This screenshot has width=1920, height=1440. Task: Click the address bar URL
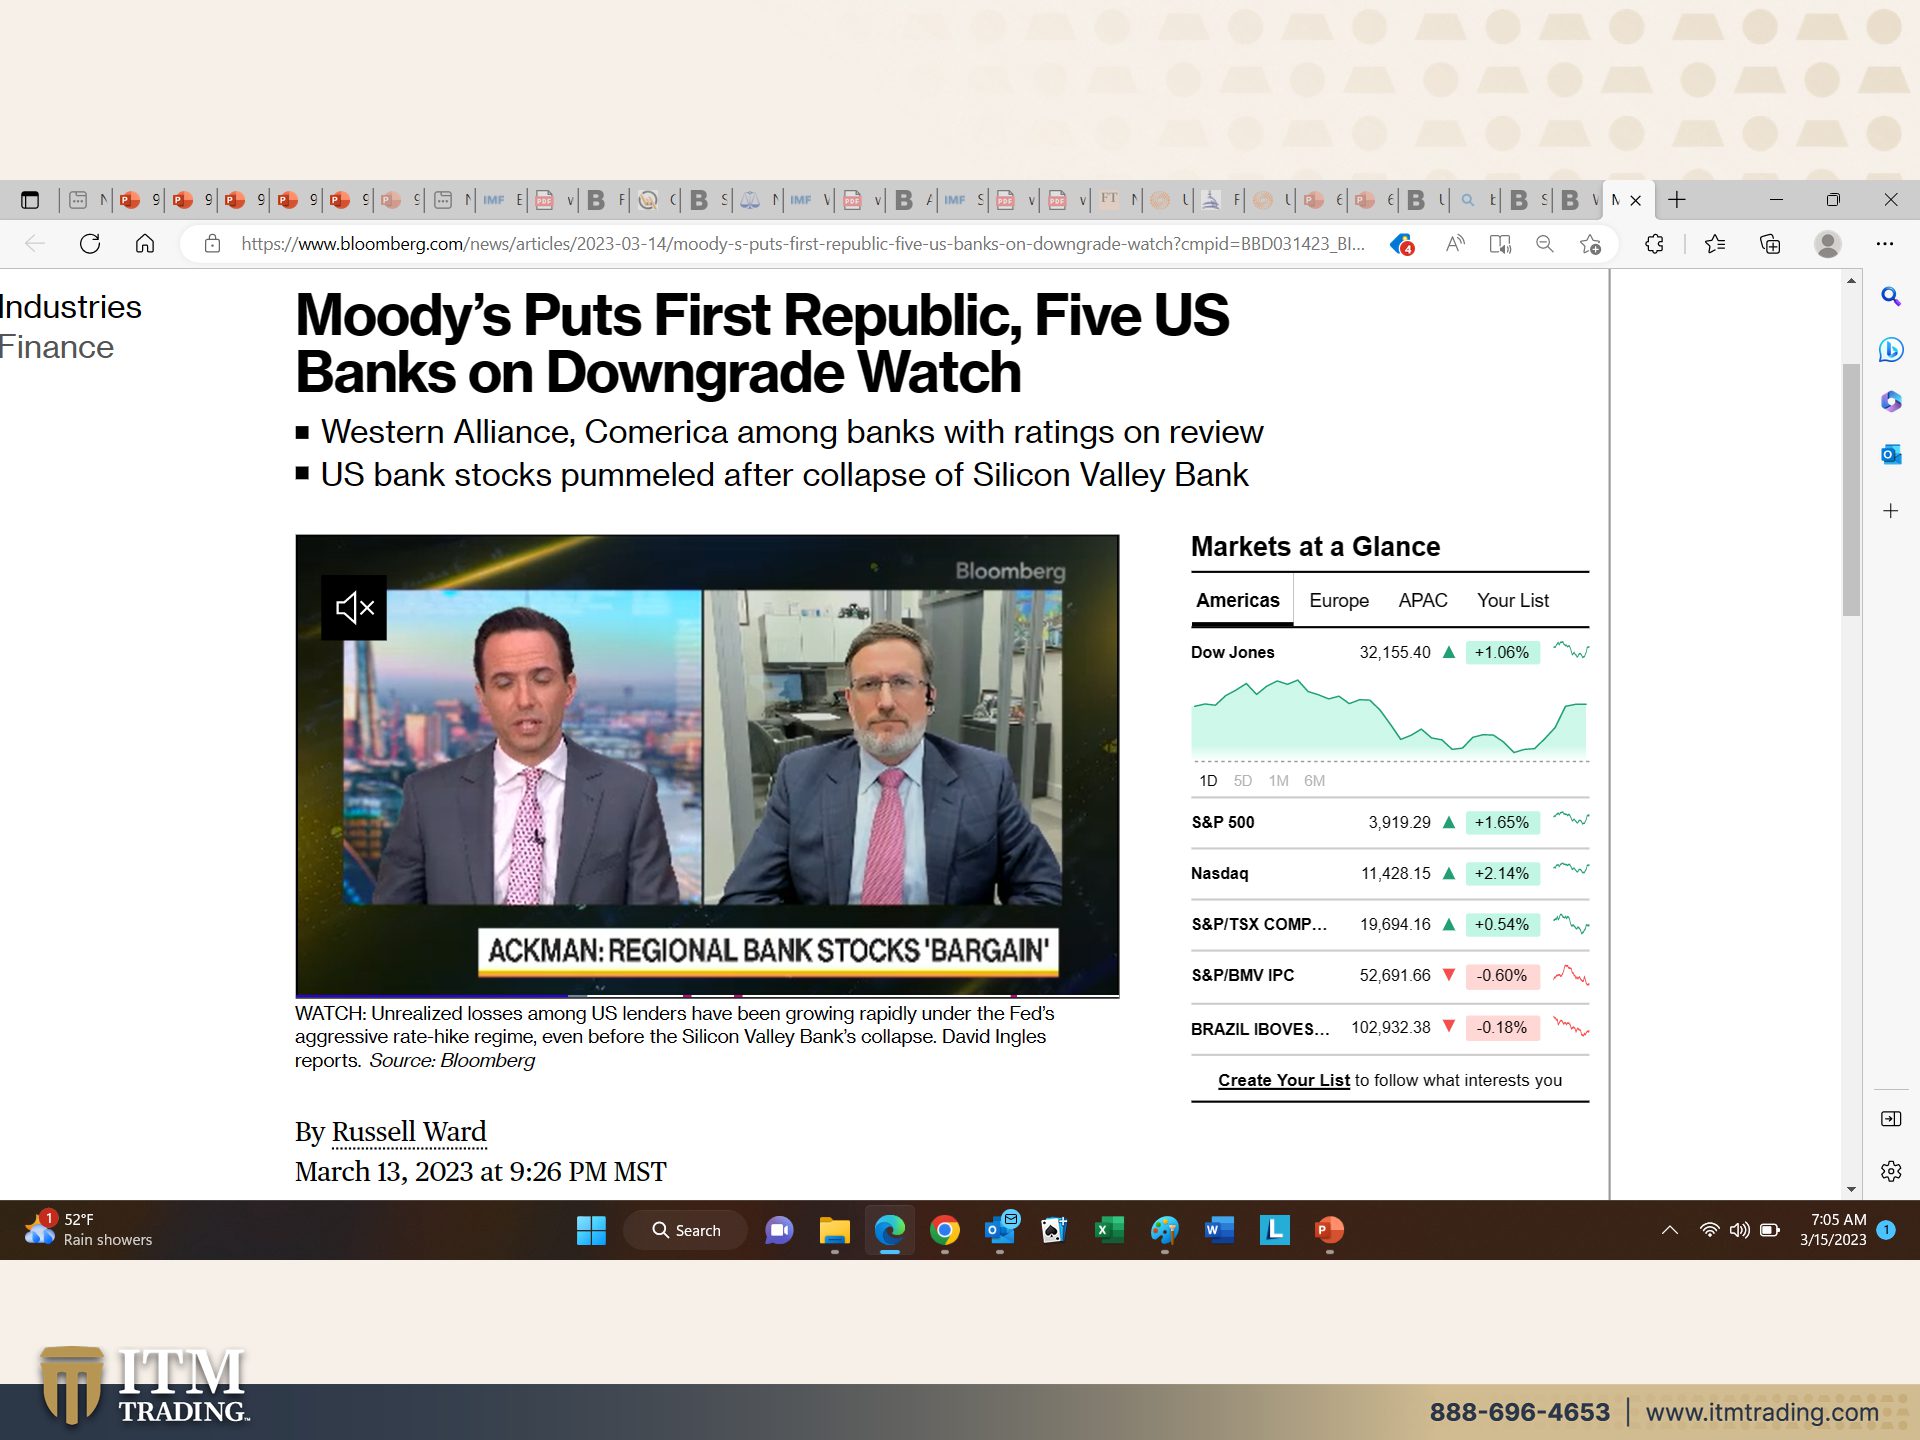(x=802, y=244)
